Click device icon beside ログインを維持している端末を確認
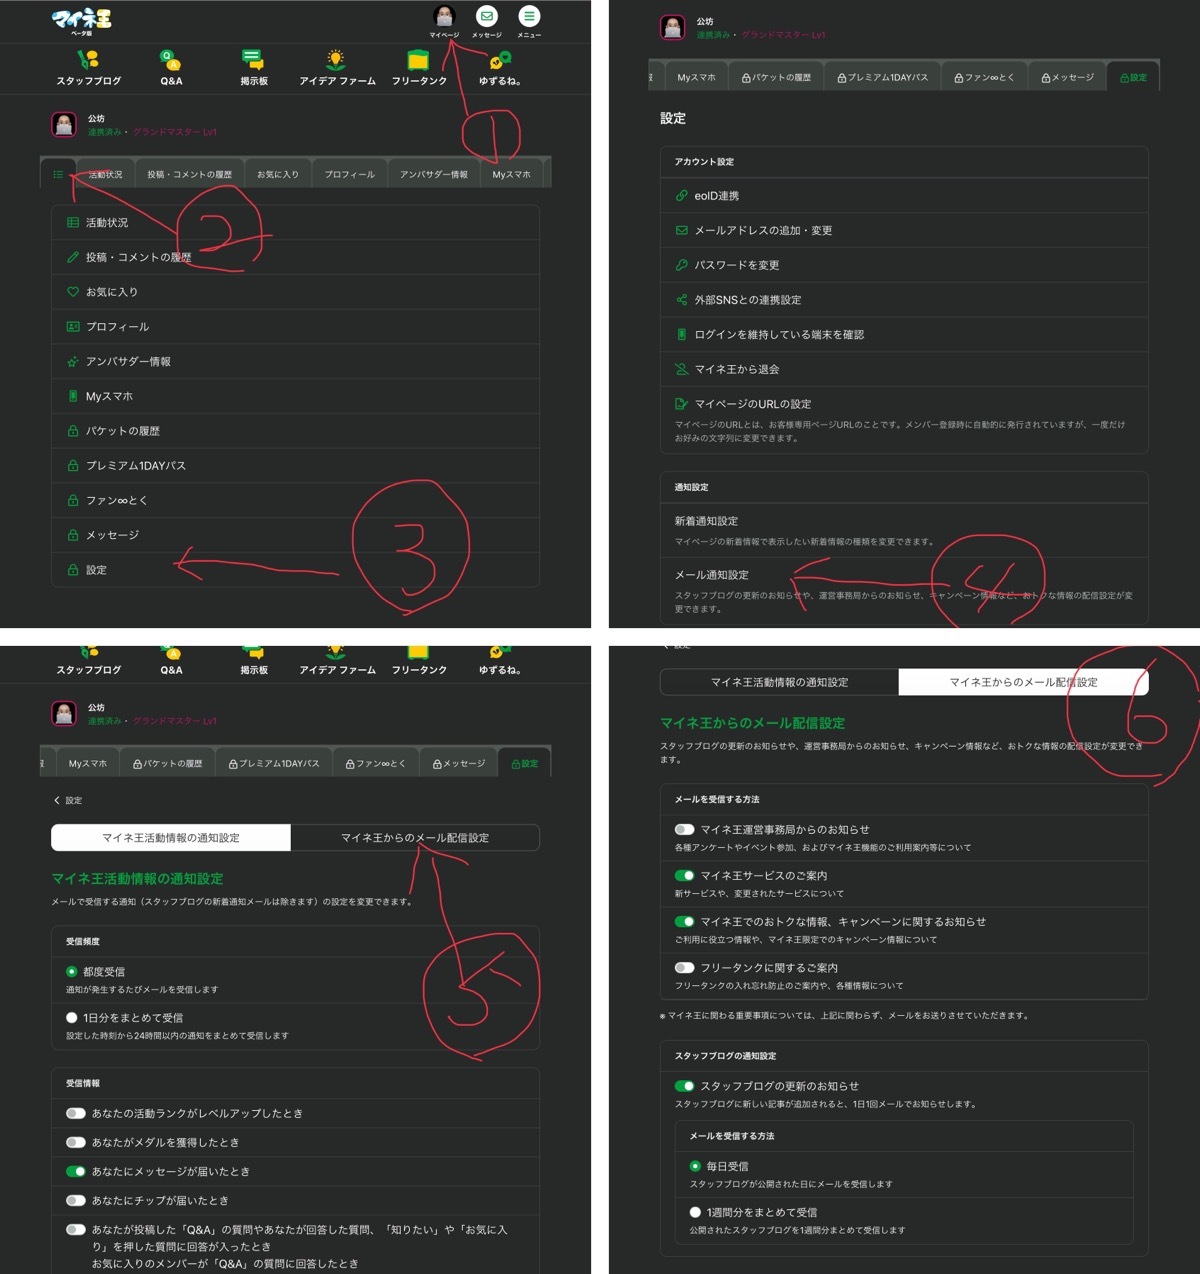The height and width of the screenshot is (1274, 1200). pyautogui.click(x=681, y=335)
